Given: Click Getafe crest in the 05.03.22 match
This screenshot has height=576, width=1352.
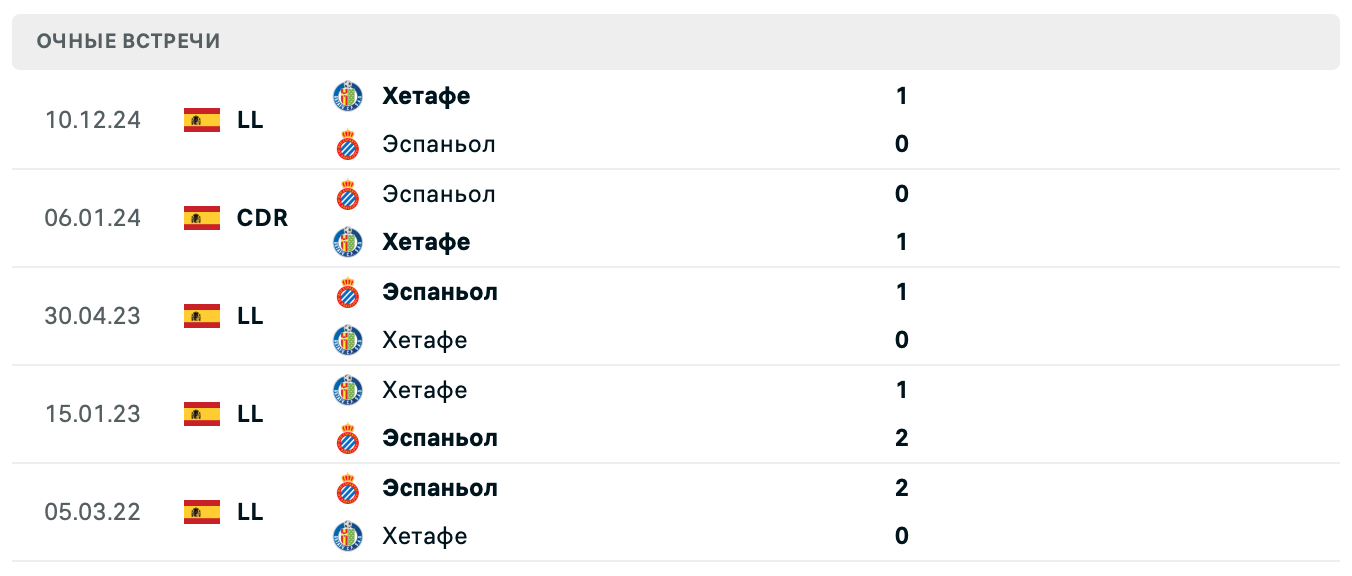Looking at the screenshot, I should coord(347,536).
